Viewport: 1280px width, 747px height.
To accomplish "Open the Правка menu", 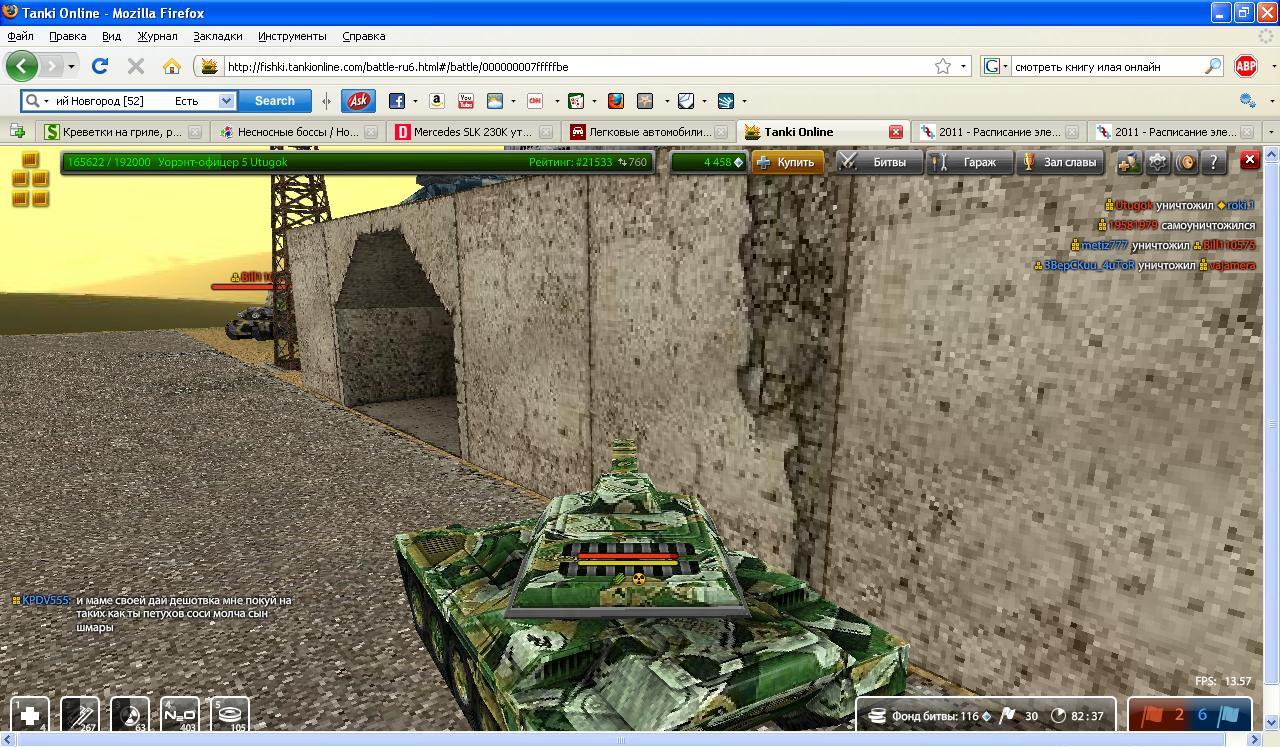I will [x=67, y=36].
